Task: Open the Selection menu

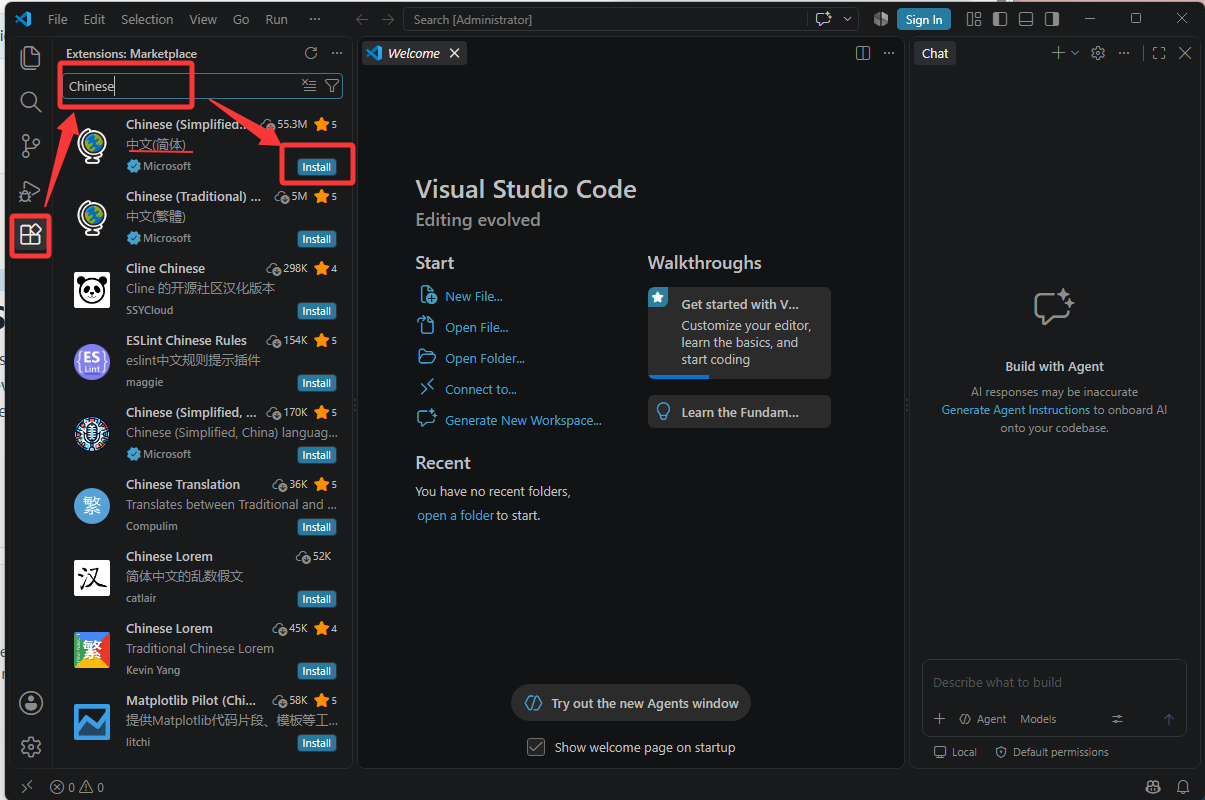Action: (146, 19)
